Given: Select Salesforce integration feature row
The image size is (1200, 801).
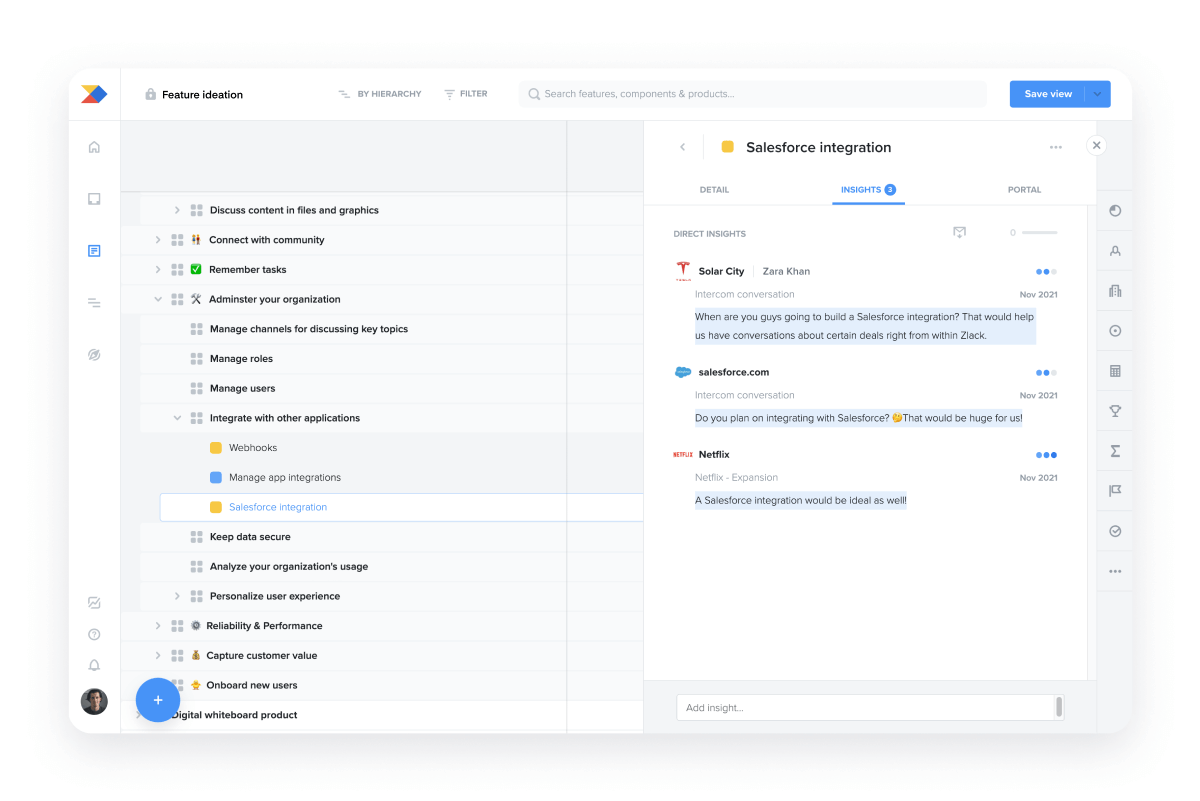Looking at the screenshot, I should click(401, 507).
